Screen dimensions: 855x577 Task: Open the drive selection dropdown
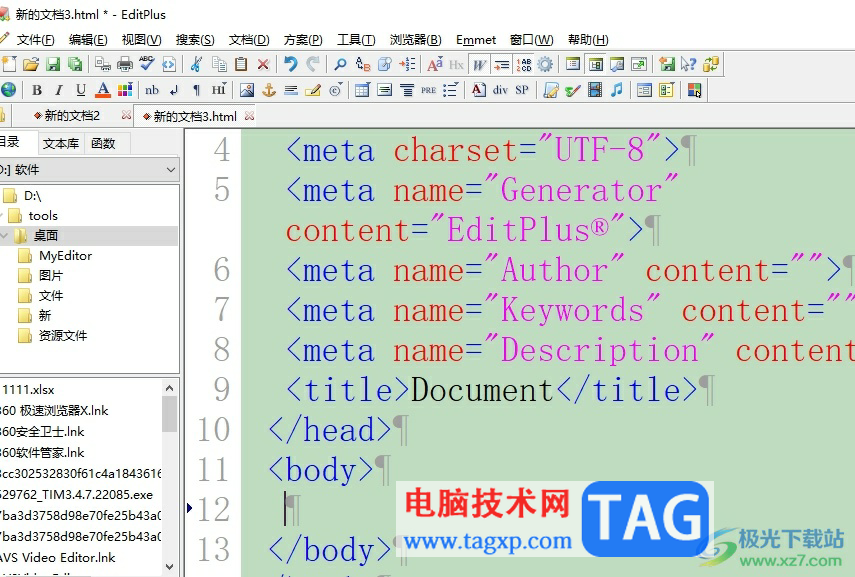coord(169,170)
